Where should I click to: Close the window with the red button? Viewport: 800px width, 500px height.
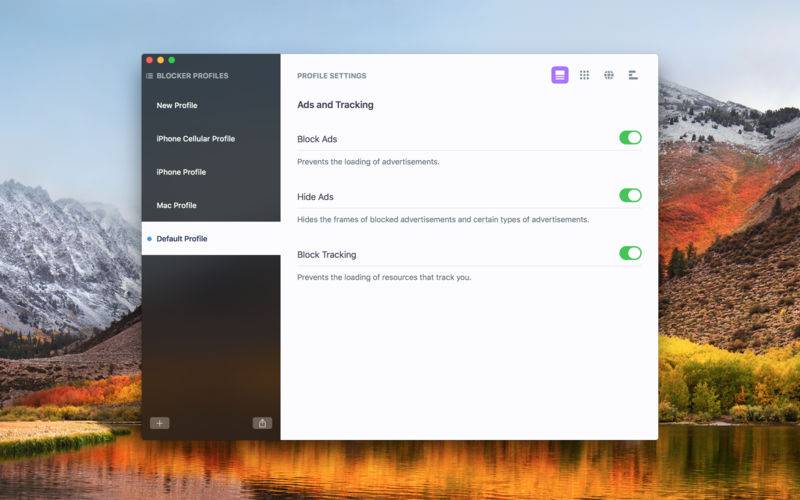point(149,60)
